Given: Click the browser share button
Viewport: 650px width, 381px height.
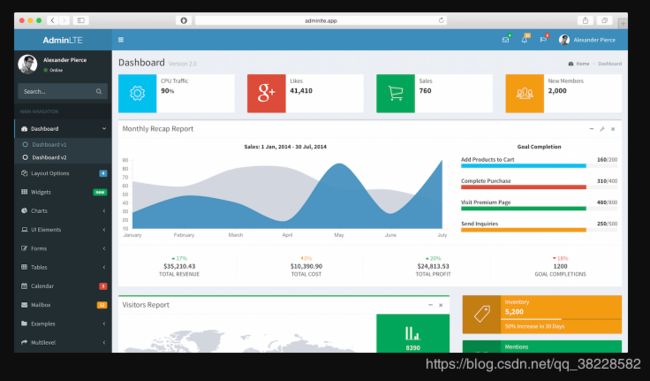Looking at the screenshot, I should point(585,20).
